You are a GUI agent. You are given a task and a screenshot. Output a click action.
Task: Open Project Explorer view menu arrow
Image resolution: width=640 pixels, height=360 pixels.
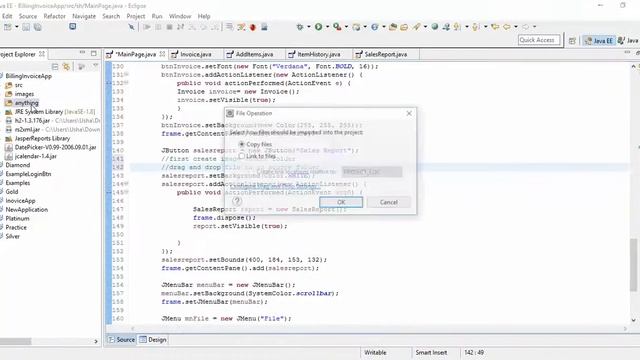tap(96, 66)
